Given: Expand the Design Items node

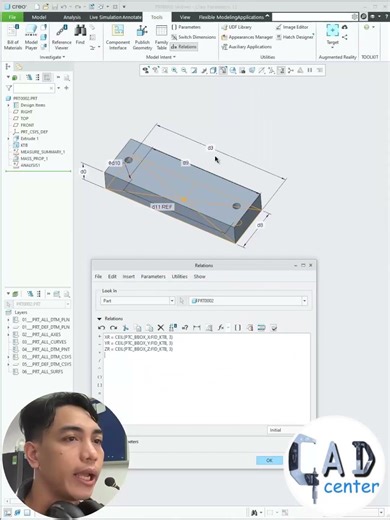Looking at the screenshot, I should [8, 105].
